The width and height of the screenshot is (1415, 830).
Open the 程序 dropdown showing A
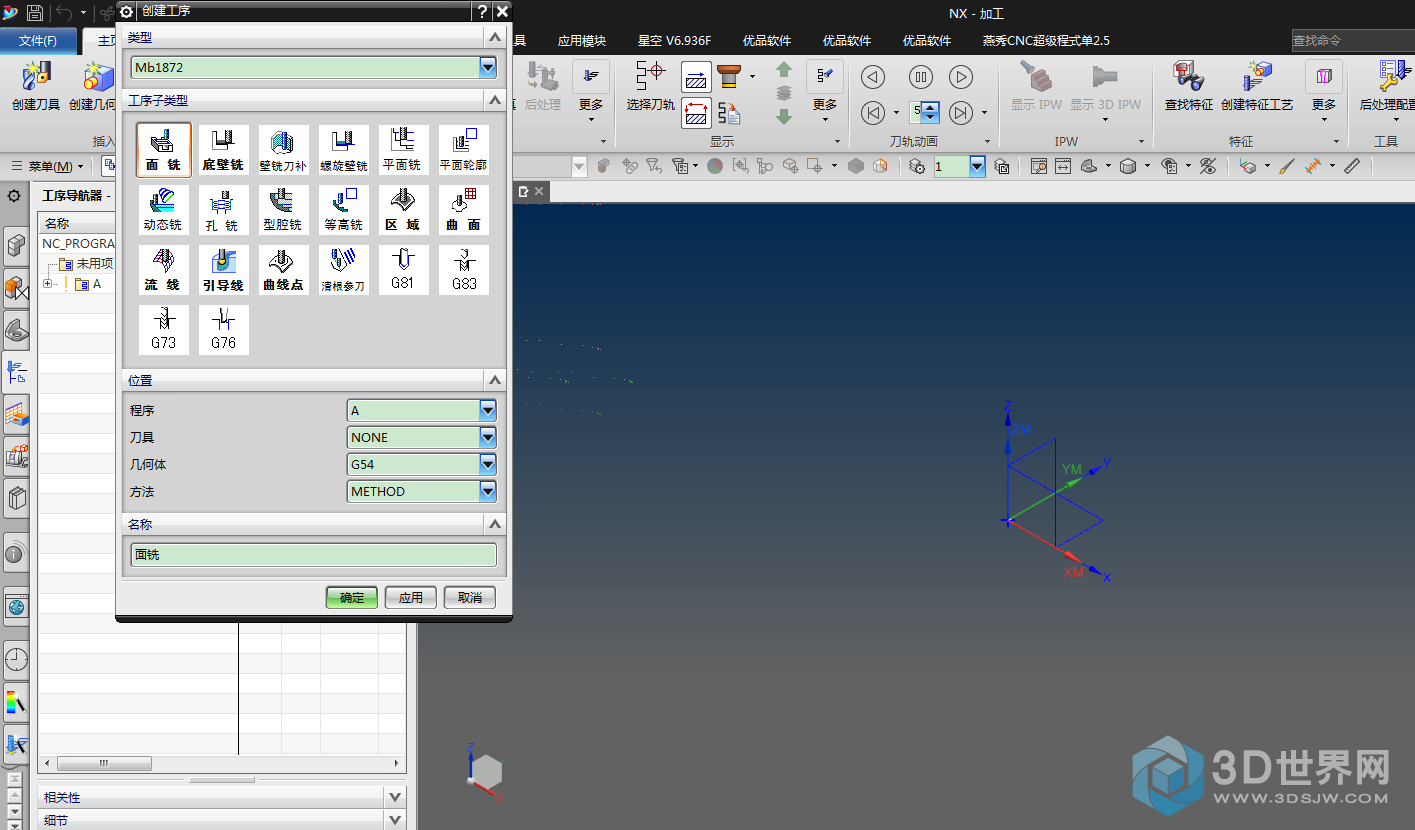tap(488, 410)
